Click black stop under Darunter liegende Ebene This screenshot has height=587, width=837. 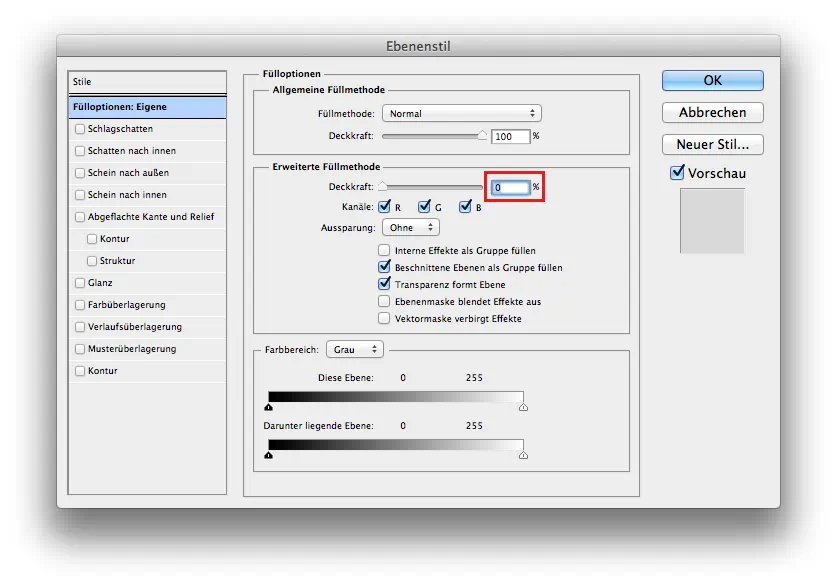(269, 454)
